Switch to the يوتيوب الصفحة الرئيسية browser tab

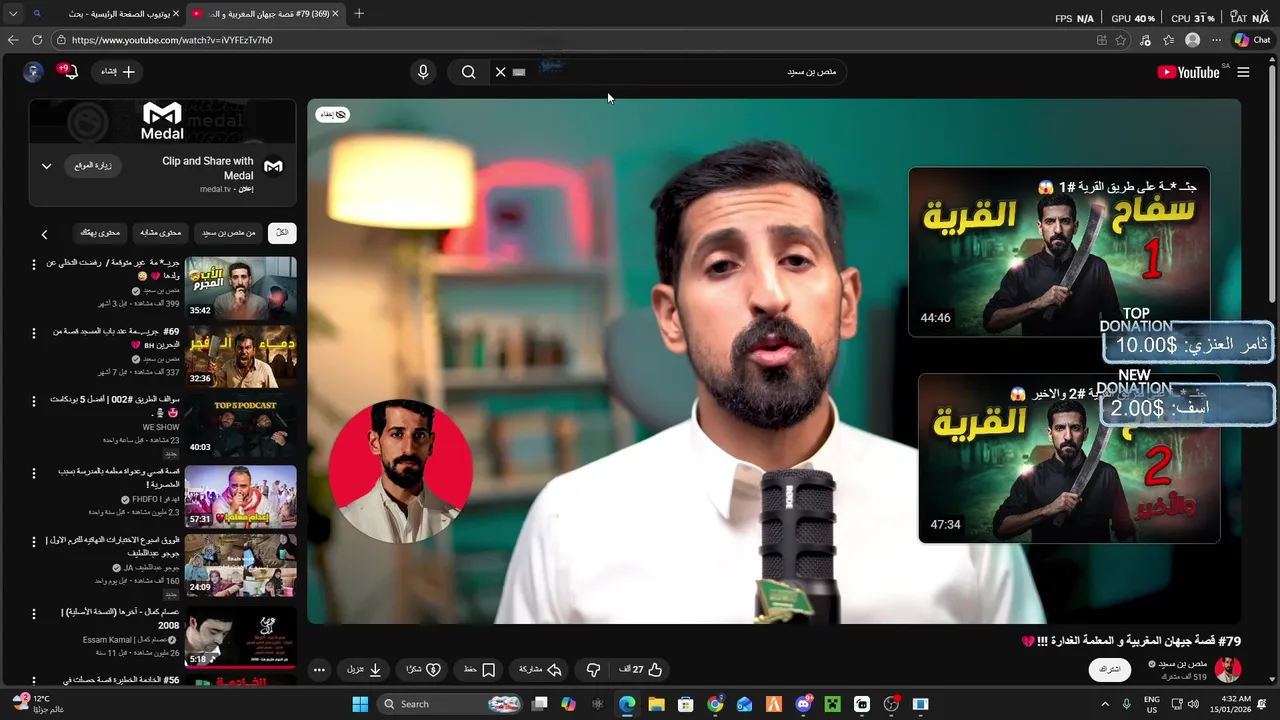(105, 14)
